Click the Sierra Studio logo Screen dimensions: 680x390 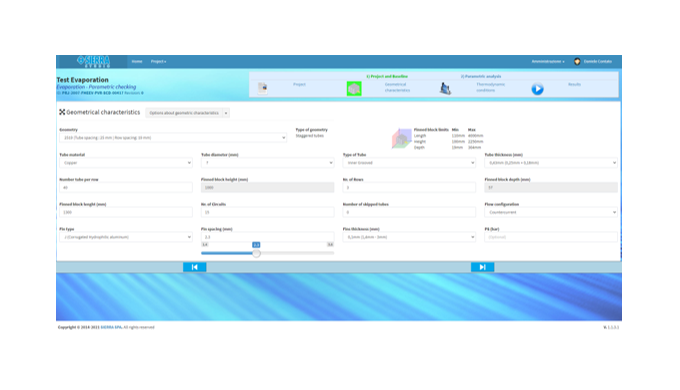94,62
